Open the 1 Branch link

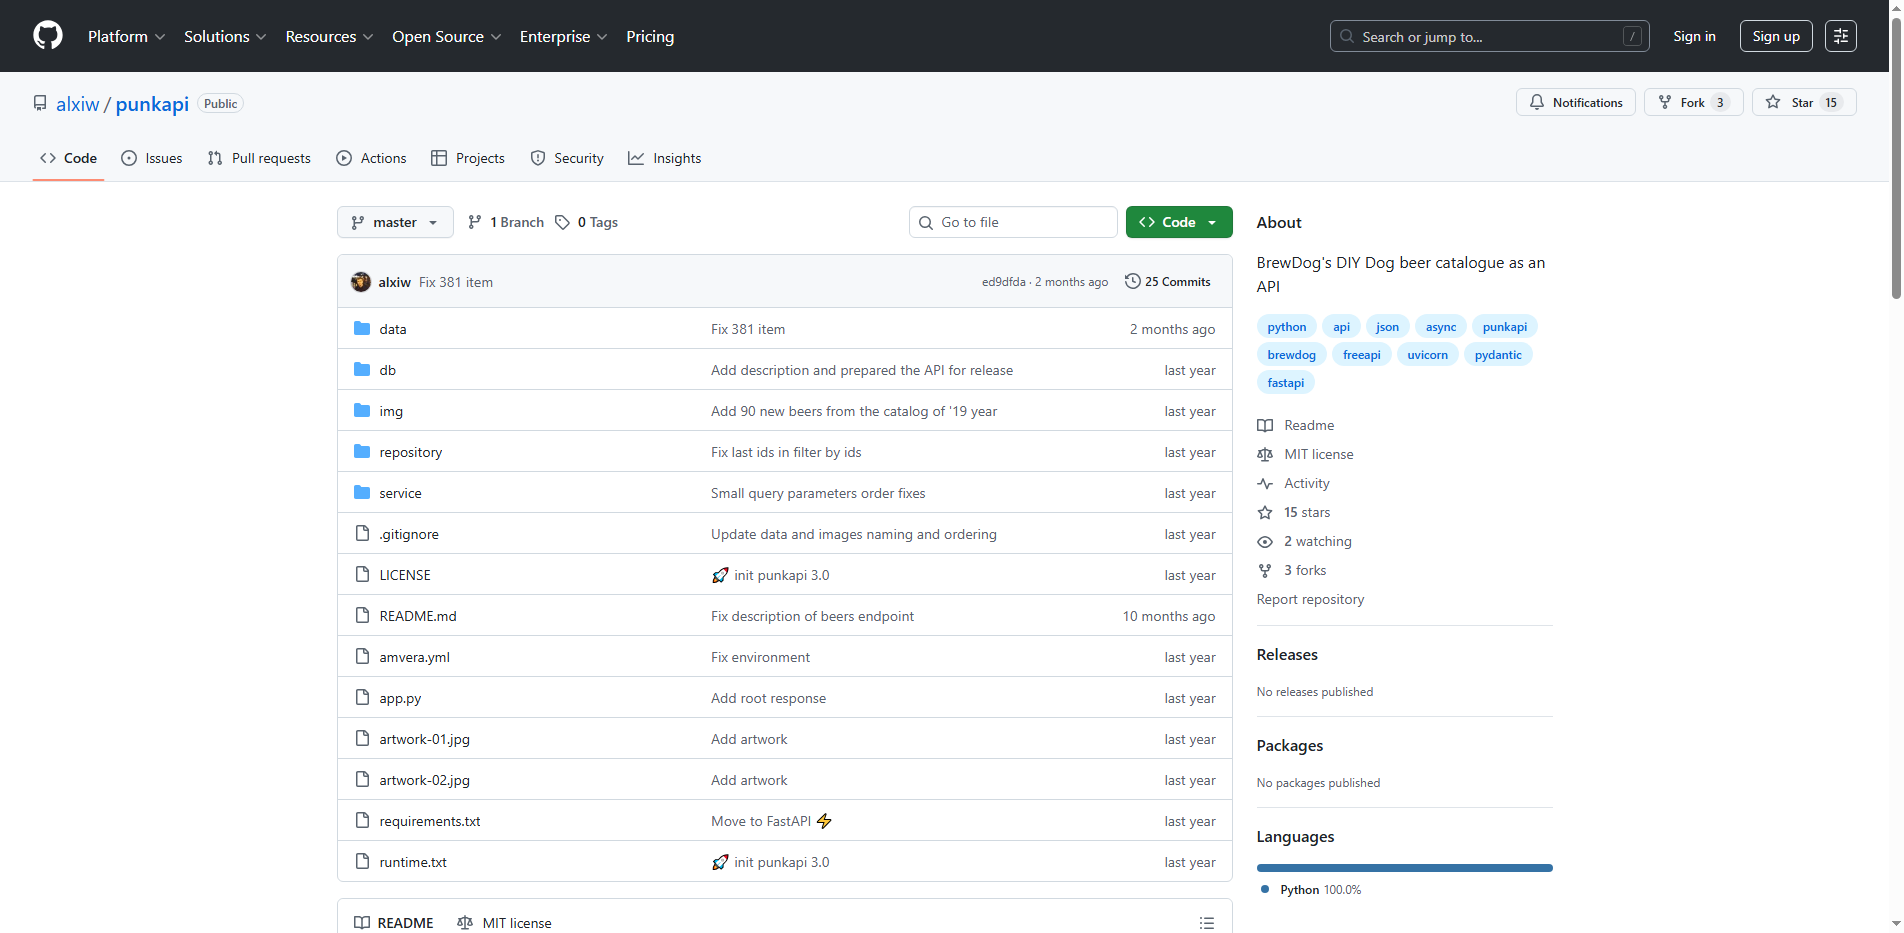pyautogui.click(x=506, y=222)
